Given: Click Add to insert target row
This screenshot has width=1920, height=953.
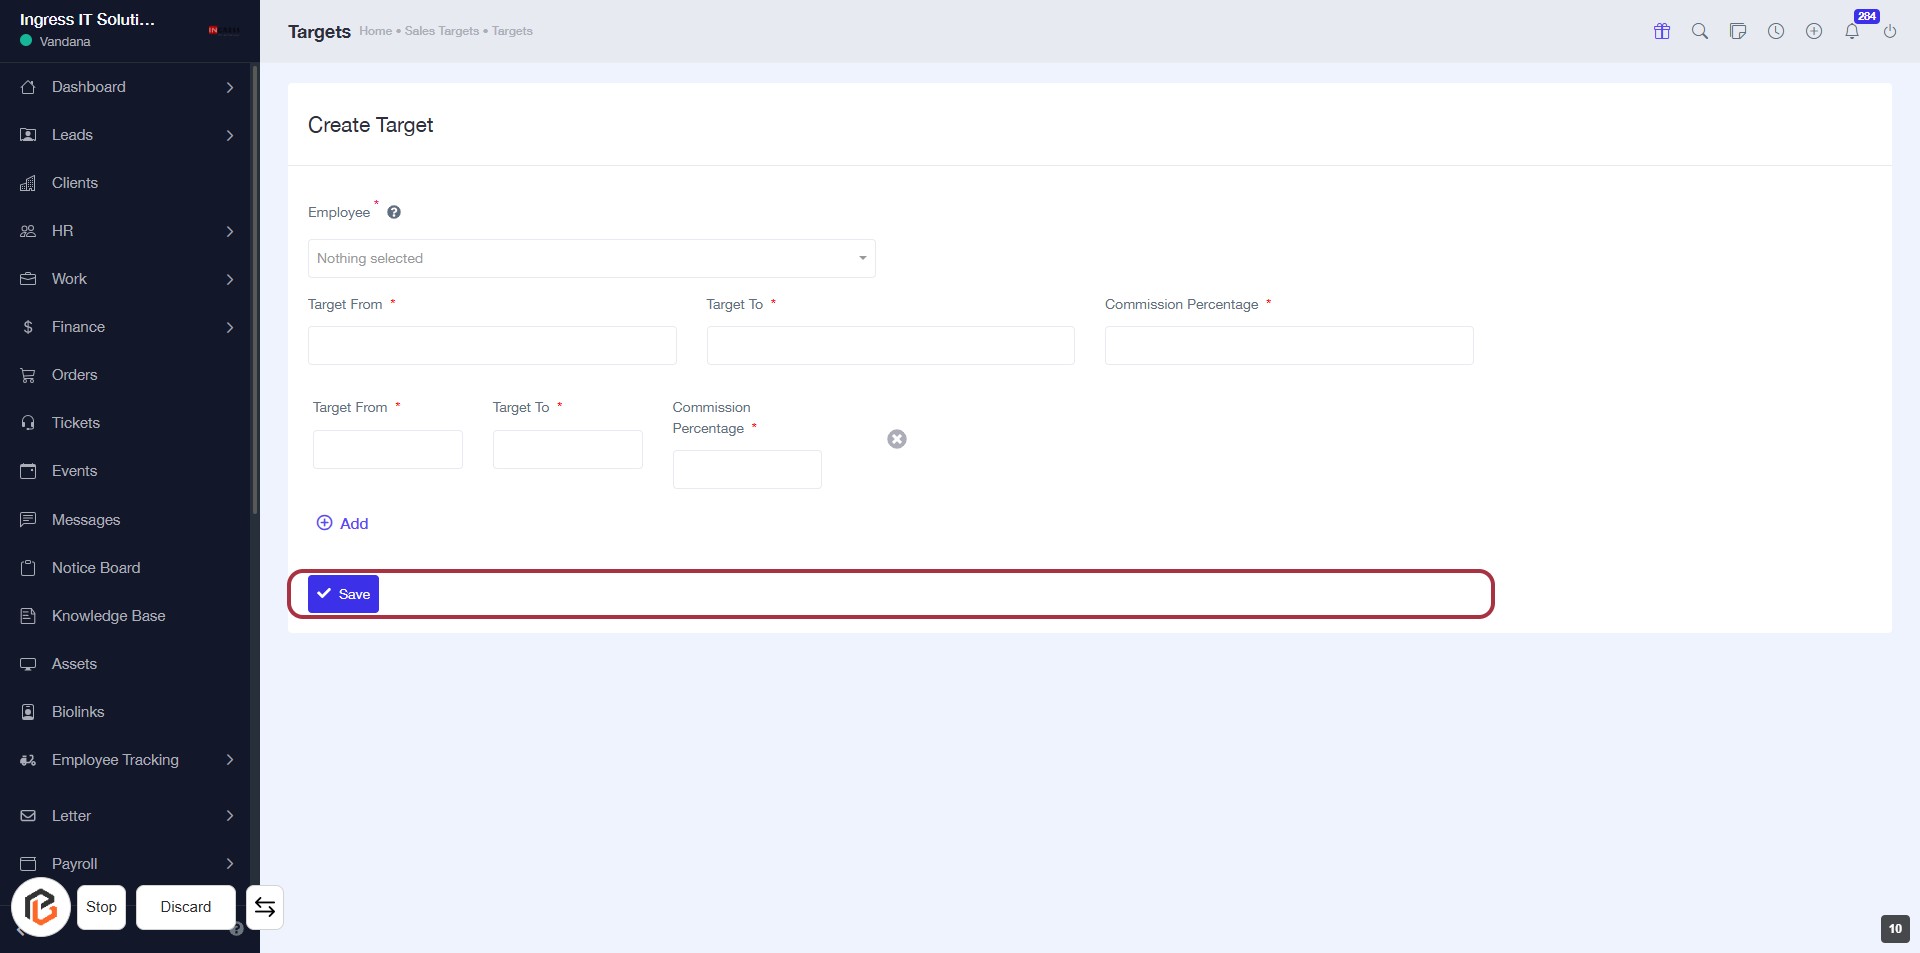Looking at the screenshot, I should pos(343,523).
